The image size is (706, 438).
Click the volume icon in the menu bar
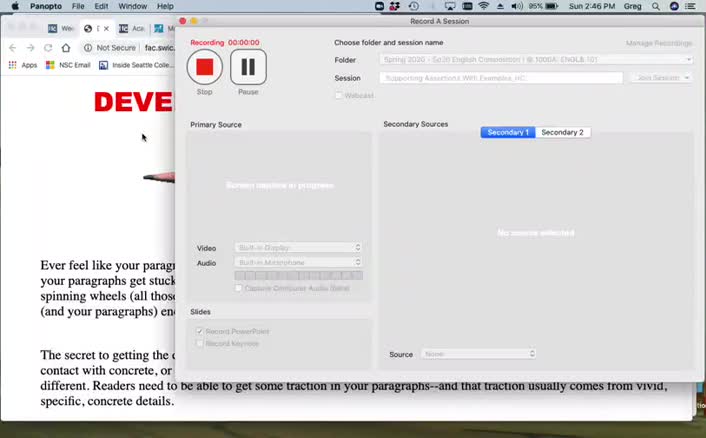point(516,6)
